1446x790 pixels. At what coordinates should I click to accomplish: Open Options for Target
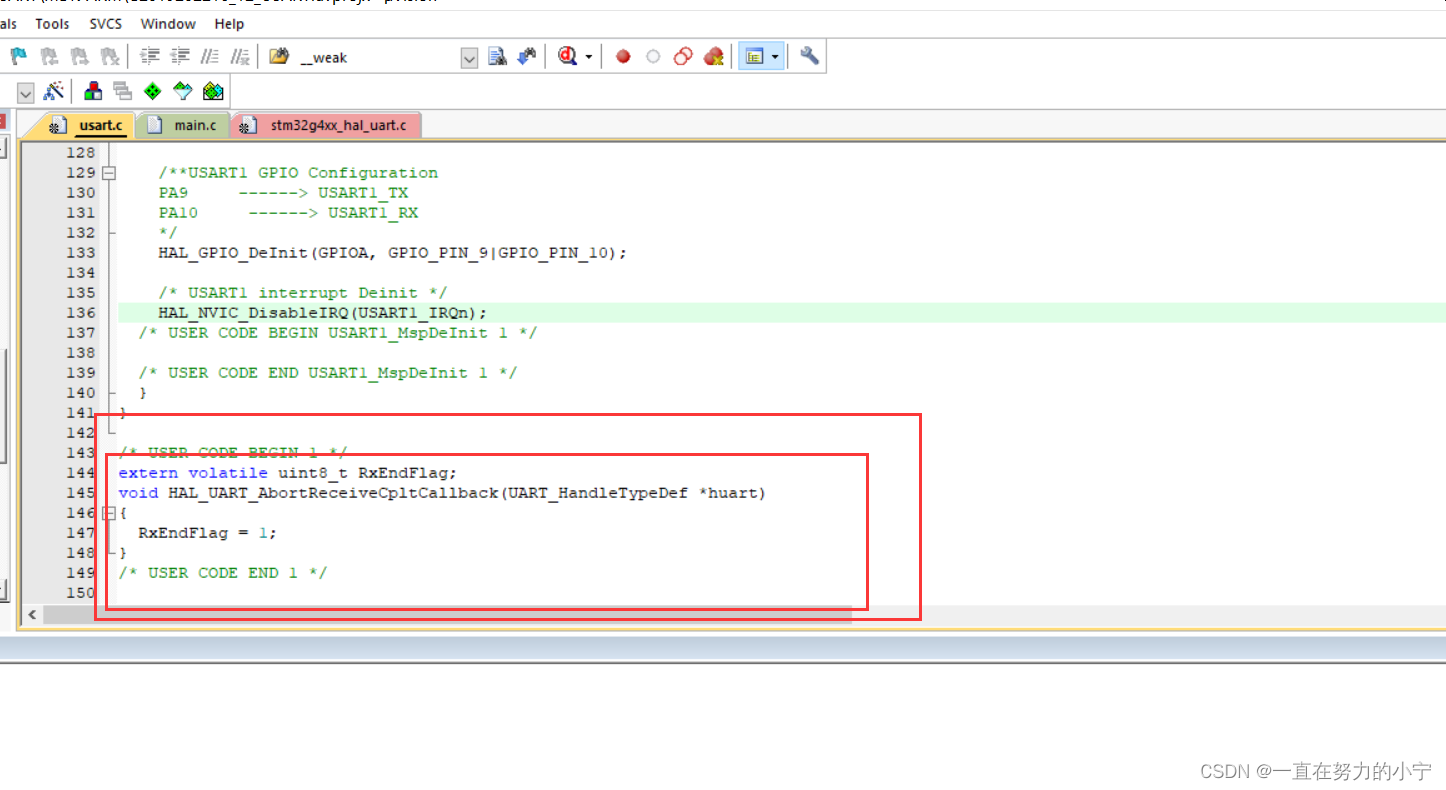tap(54, 91)
